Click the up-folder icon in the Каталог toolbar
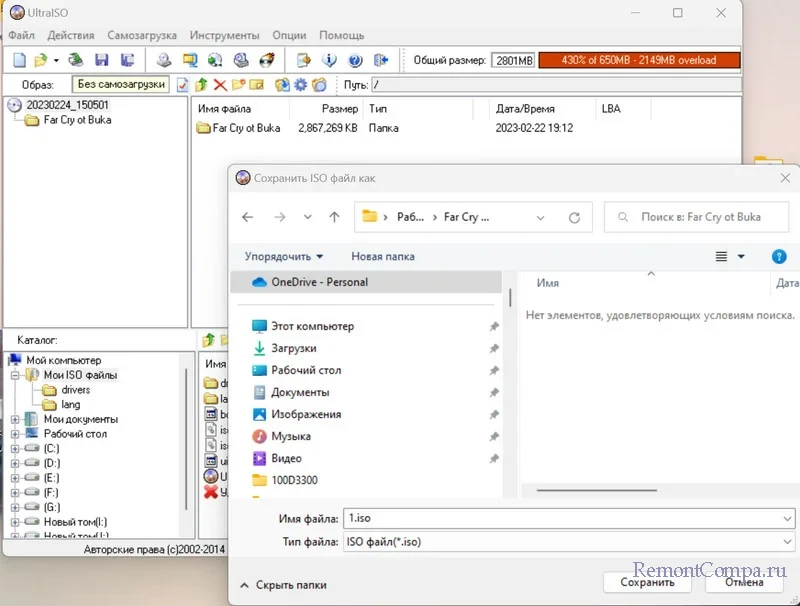Viewport: 800px width, 606px height. pos(208,340)
